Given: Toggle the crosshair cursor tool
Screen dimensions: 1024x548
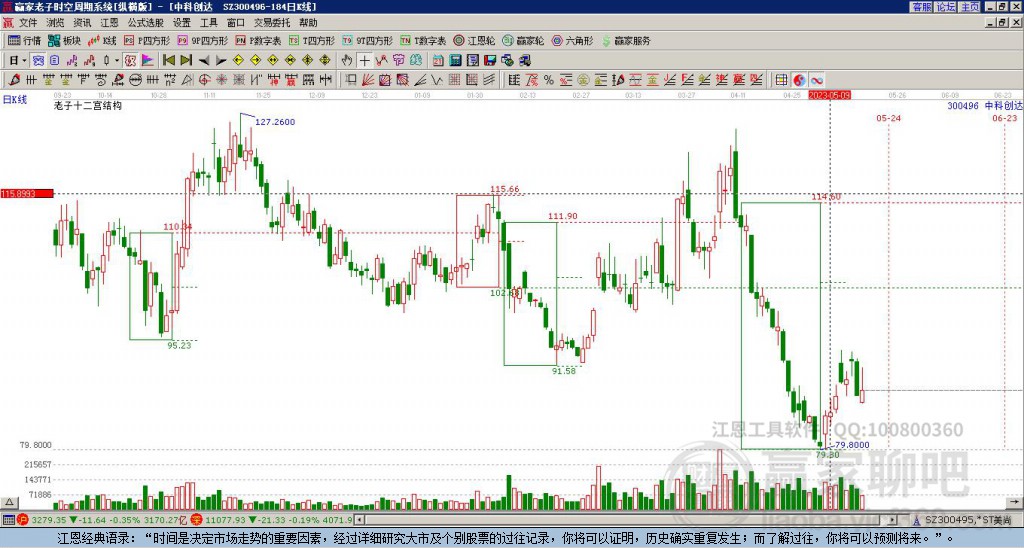Looking at the screenshot, I should click(x=364, y=61).
